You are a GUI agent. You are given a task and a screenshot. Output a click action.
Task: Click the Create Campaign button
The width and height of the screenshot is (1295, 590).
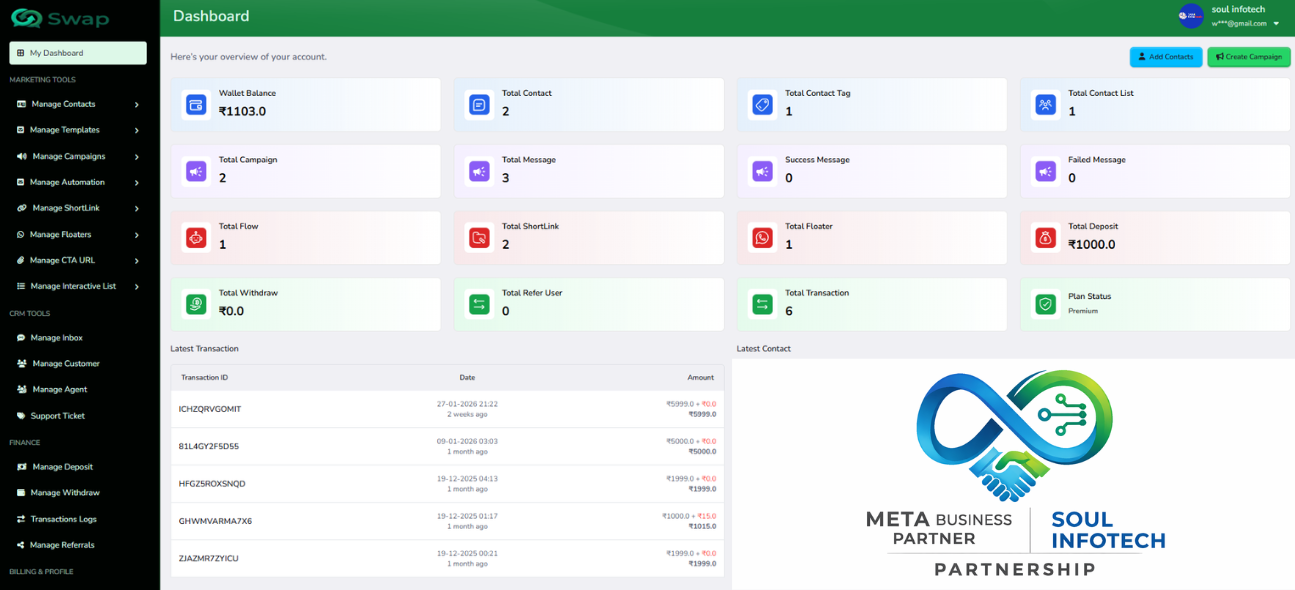point(1248,57)
